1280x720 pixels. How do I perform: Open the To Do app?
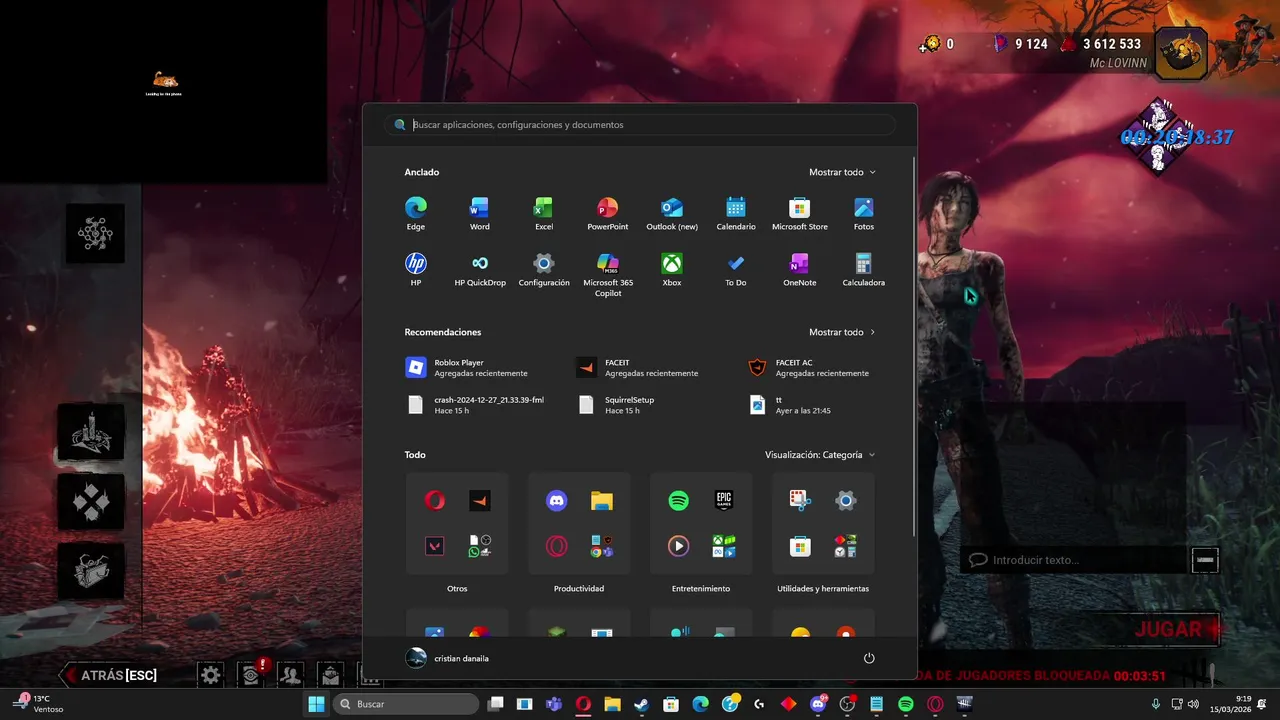(x=736, y=269)
